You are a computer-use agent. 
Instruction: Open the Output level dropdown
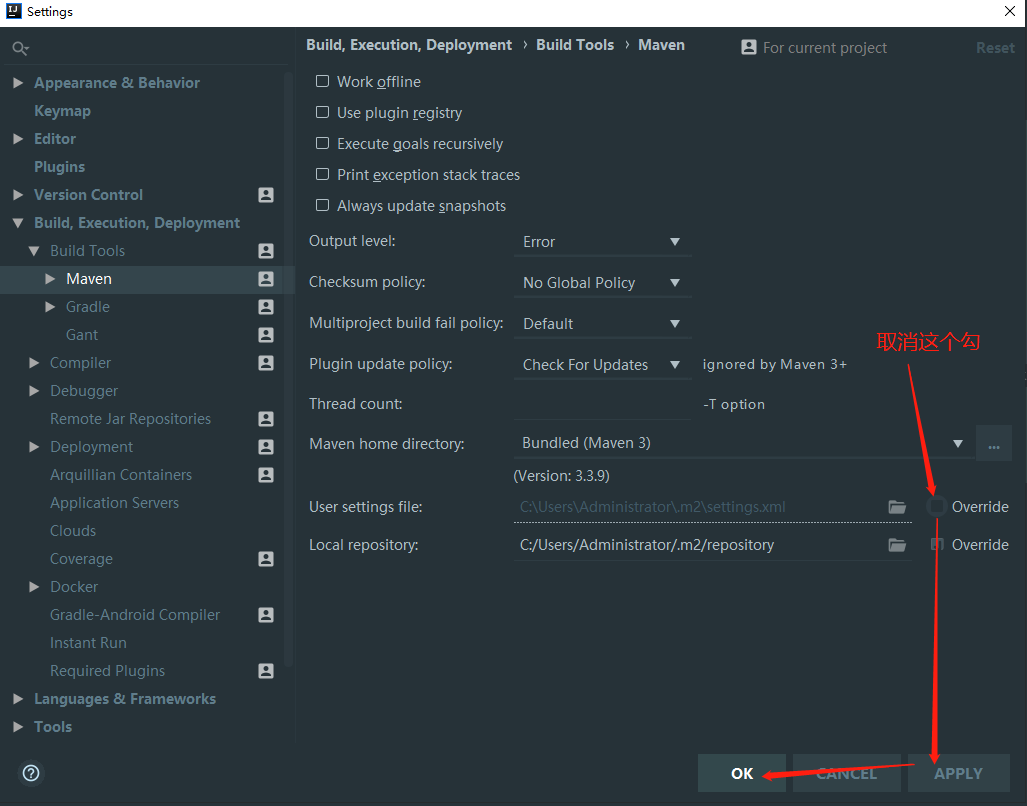[602, 241]
